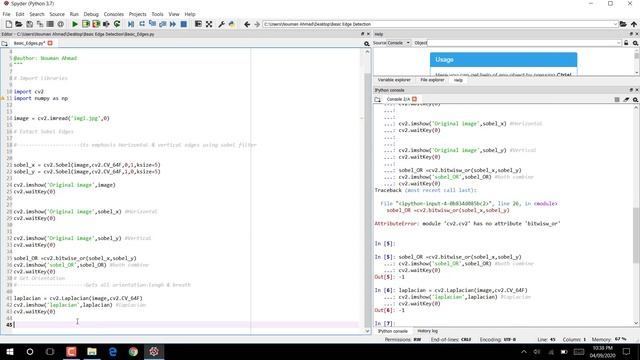
Task: Open the Source Console dropdown
Action: [x=398, y=43]
